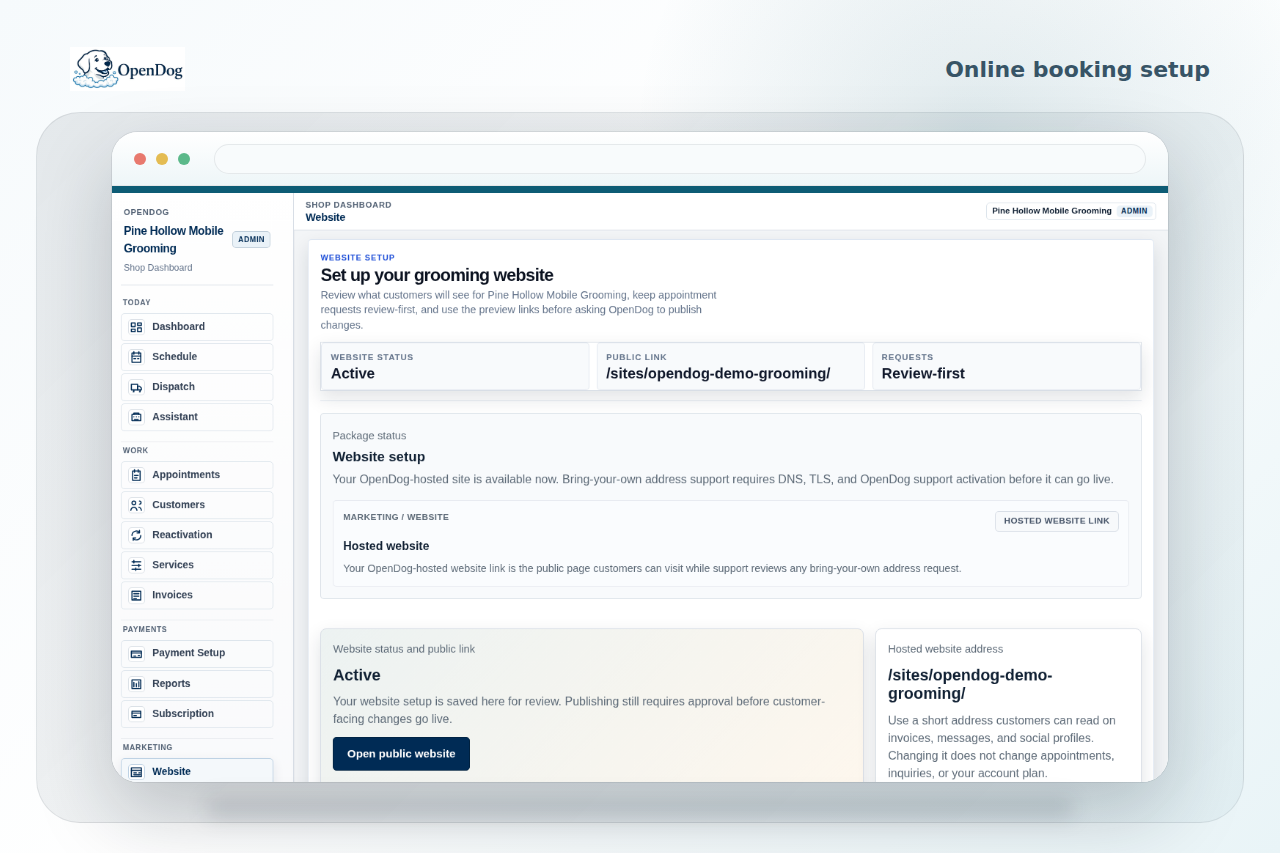Click the yellow minimize window dot
The width and height of the screenshot is (1280, 853).
coord(162,159)
